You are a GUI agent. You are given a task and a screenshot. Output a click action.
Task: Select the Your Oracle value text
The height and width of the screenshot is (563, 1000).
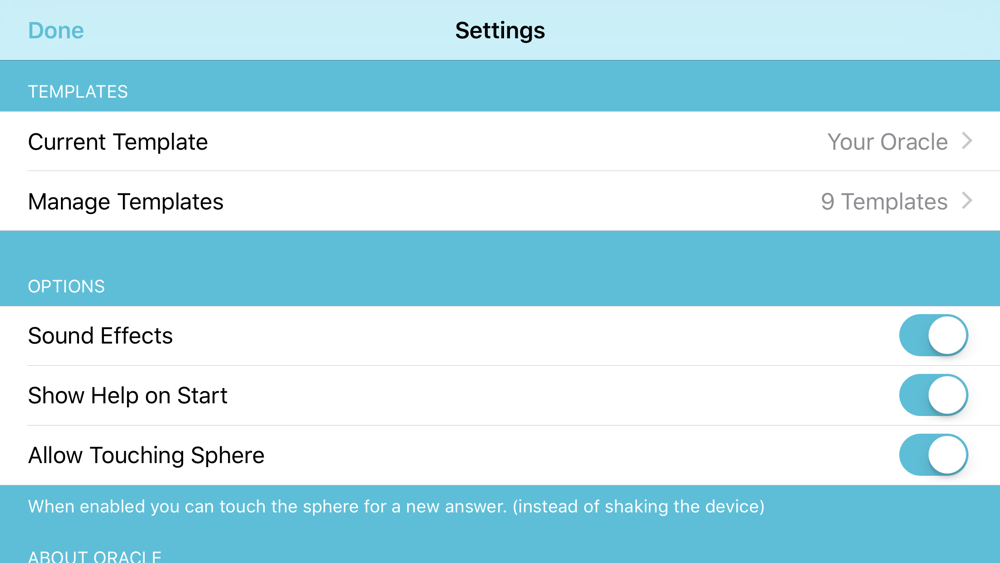(887, 142)
